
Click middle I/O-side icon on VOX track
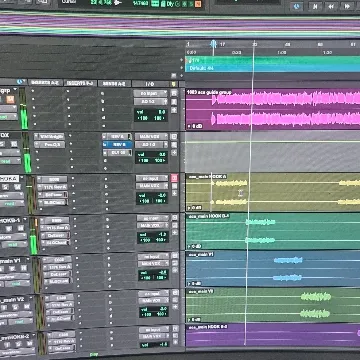click(174, 145)
